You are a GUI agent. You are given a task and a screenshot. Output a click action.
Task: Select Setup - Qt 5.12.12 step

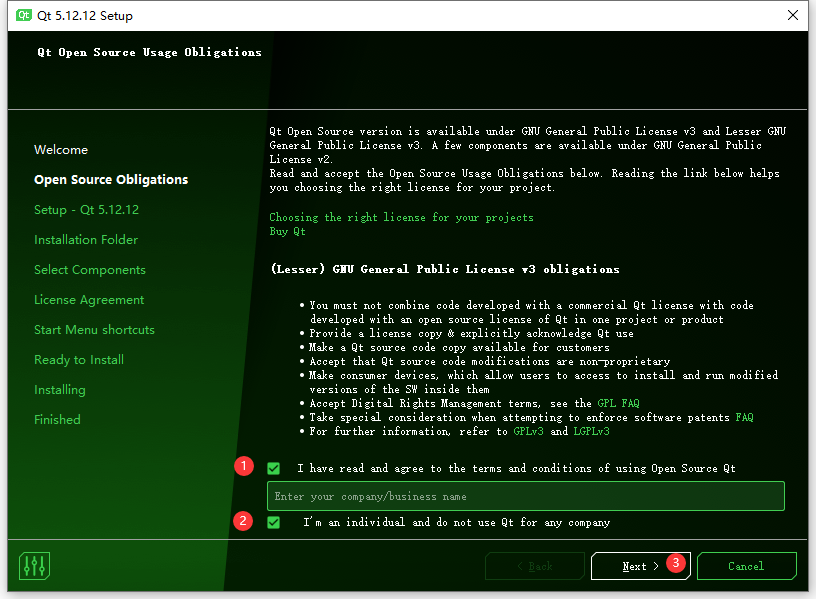(86, 210)
